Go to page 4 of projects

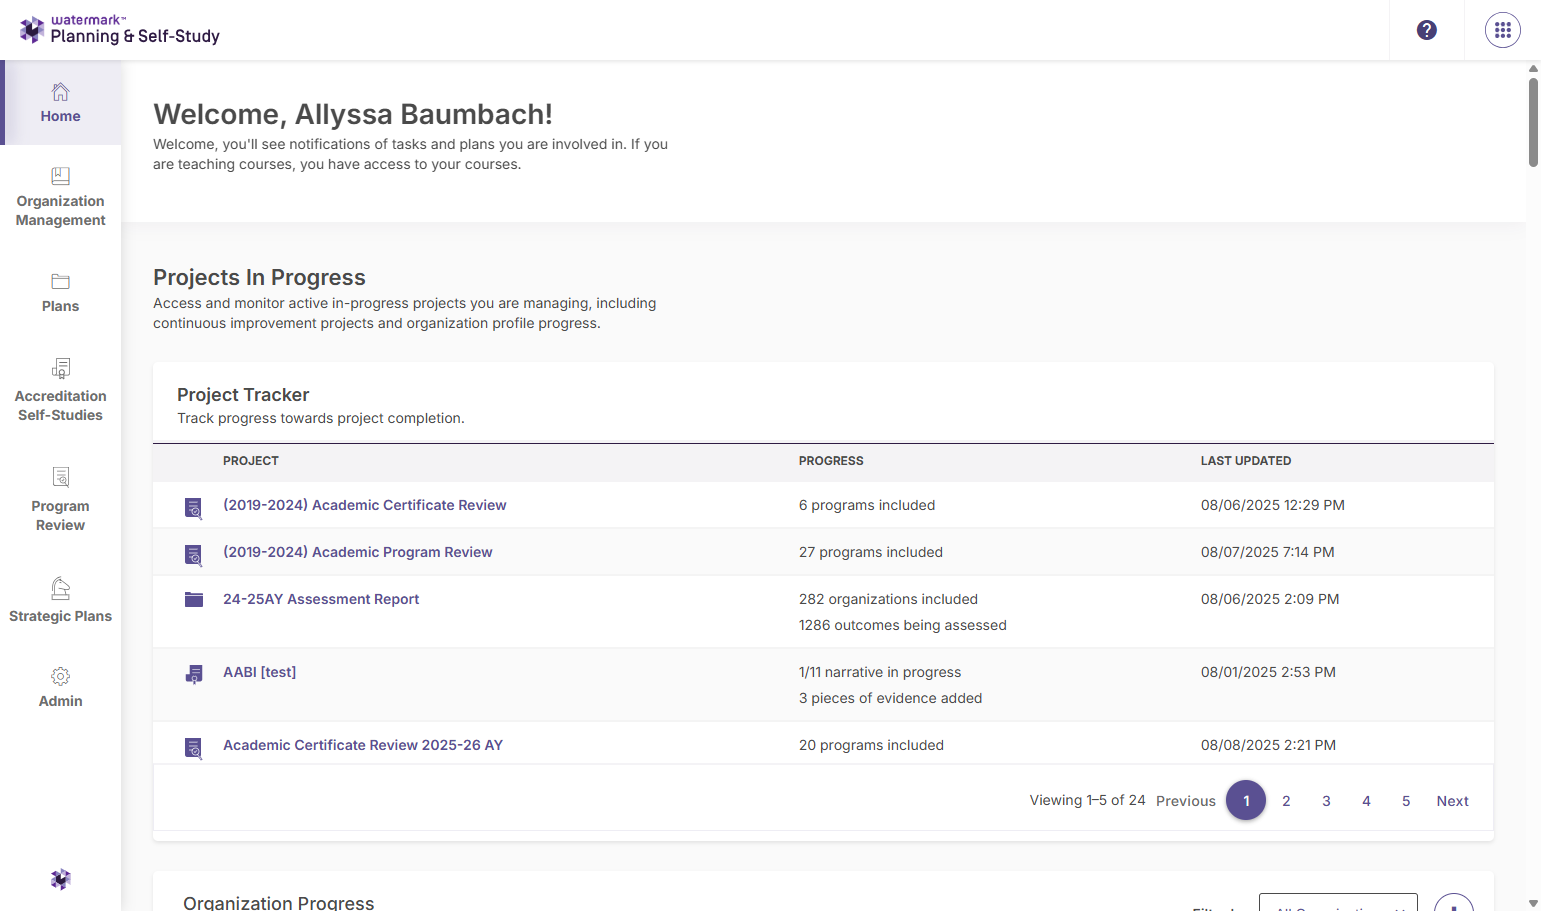1366,801
